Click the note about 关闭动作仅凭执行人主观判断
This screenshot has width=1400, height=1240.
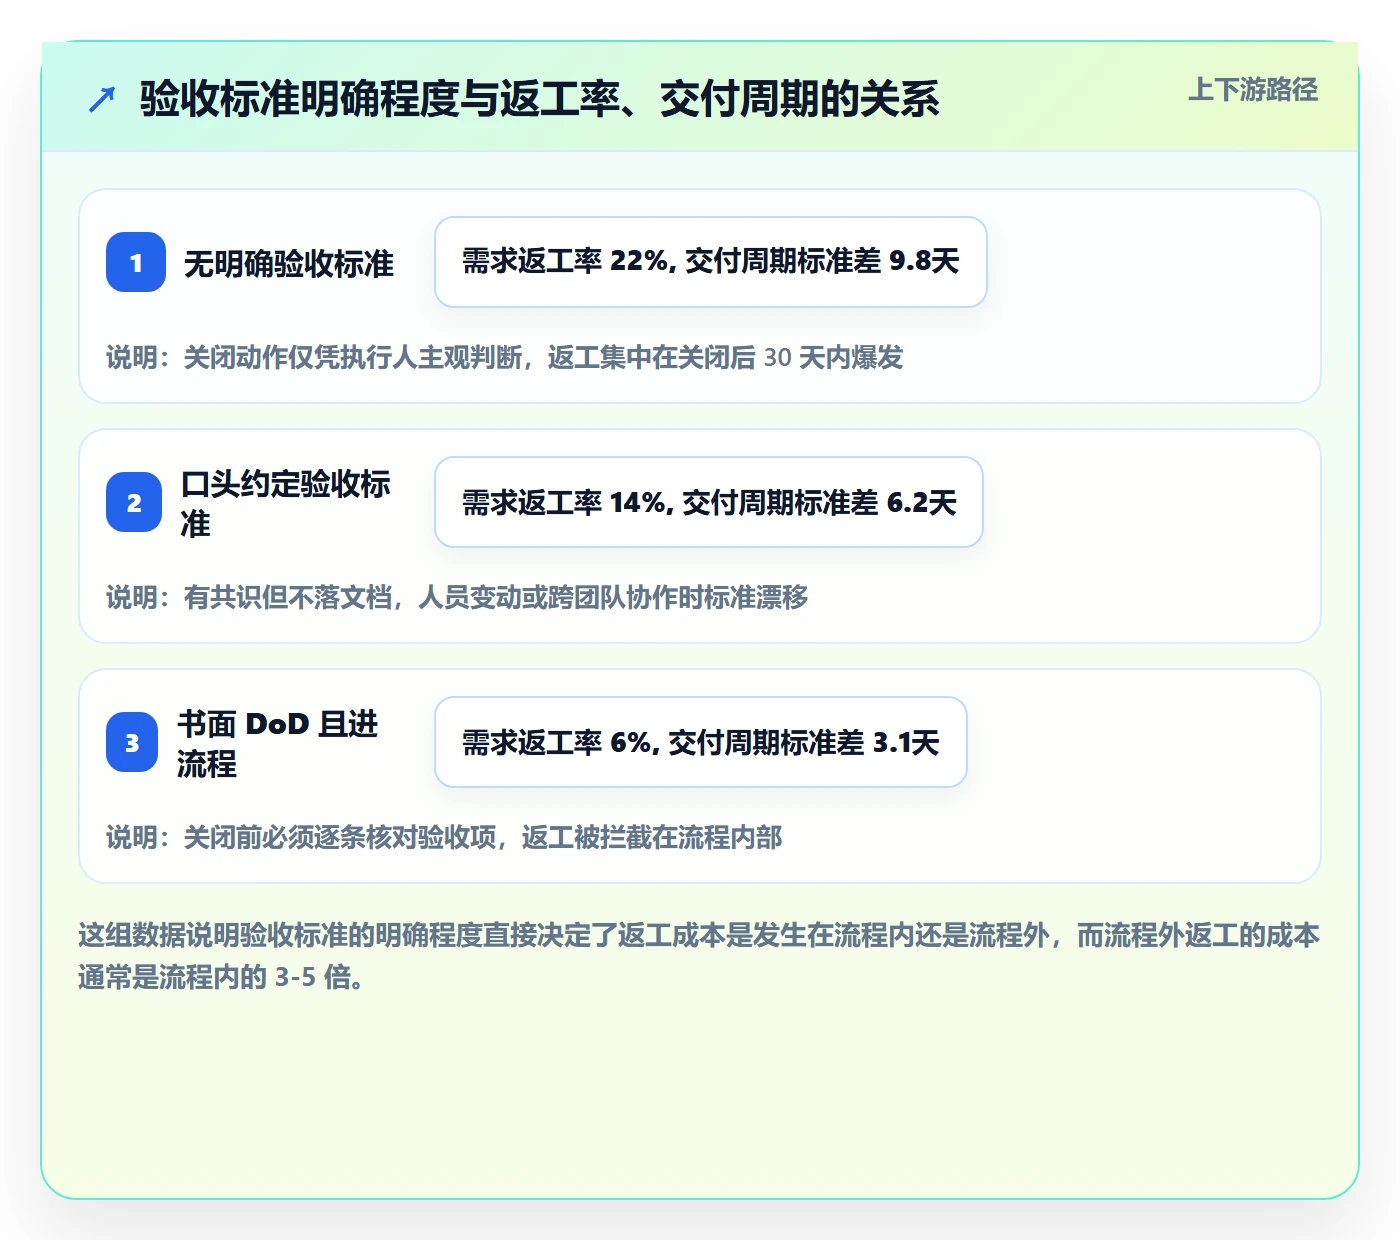point(505,357)
